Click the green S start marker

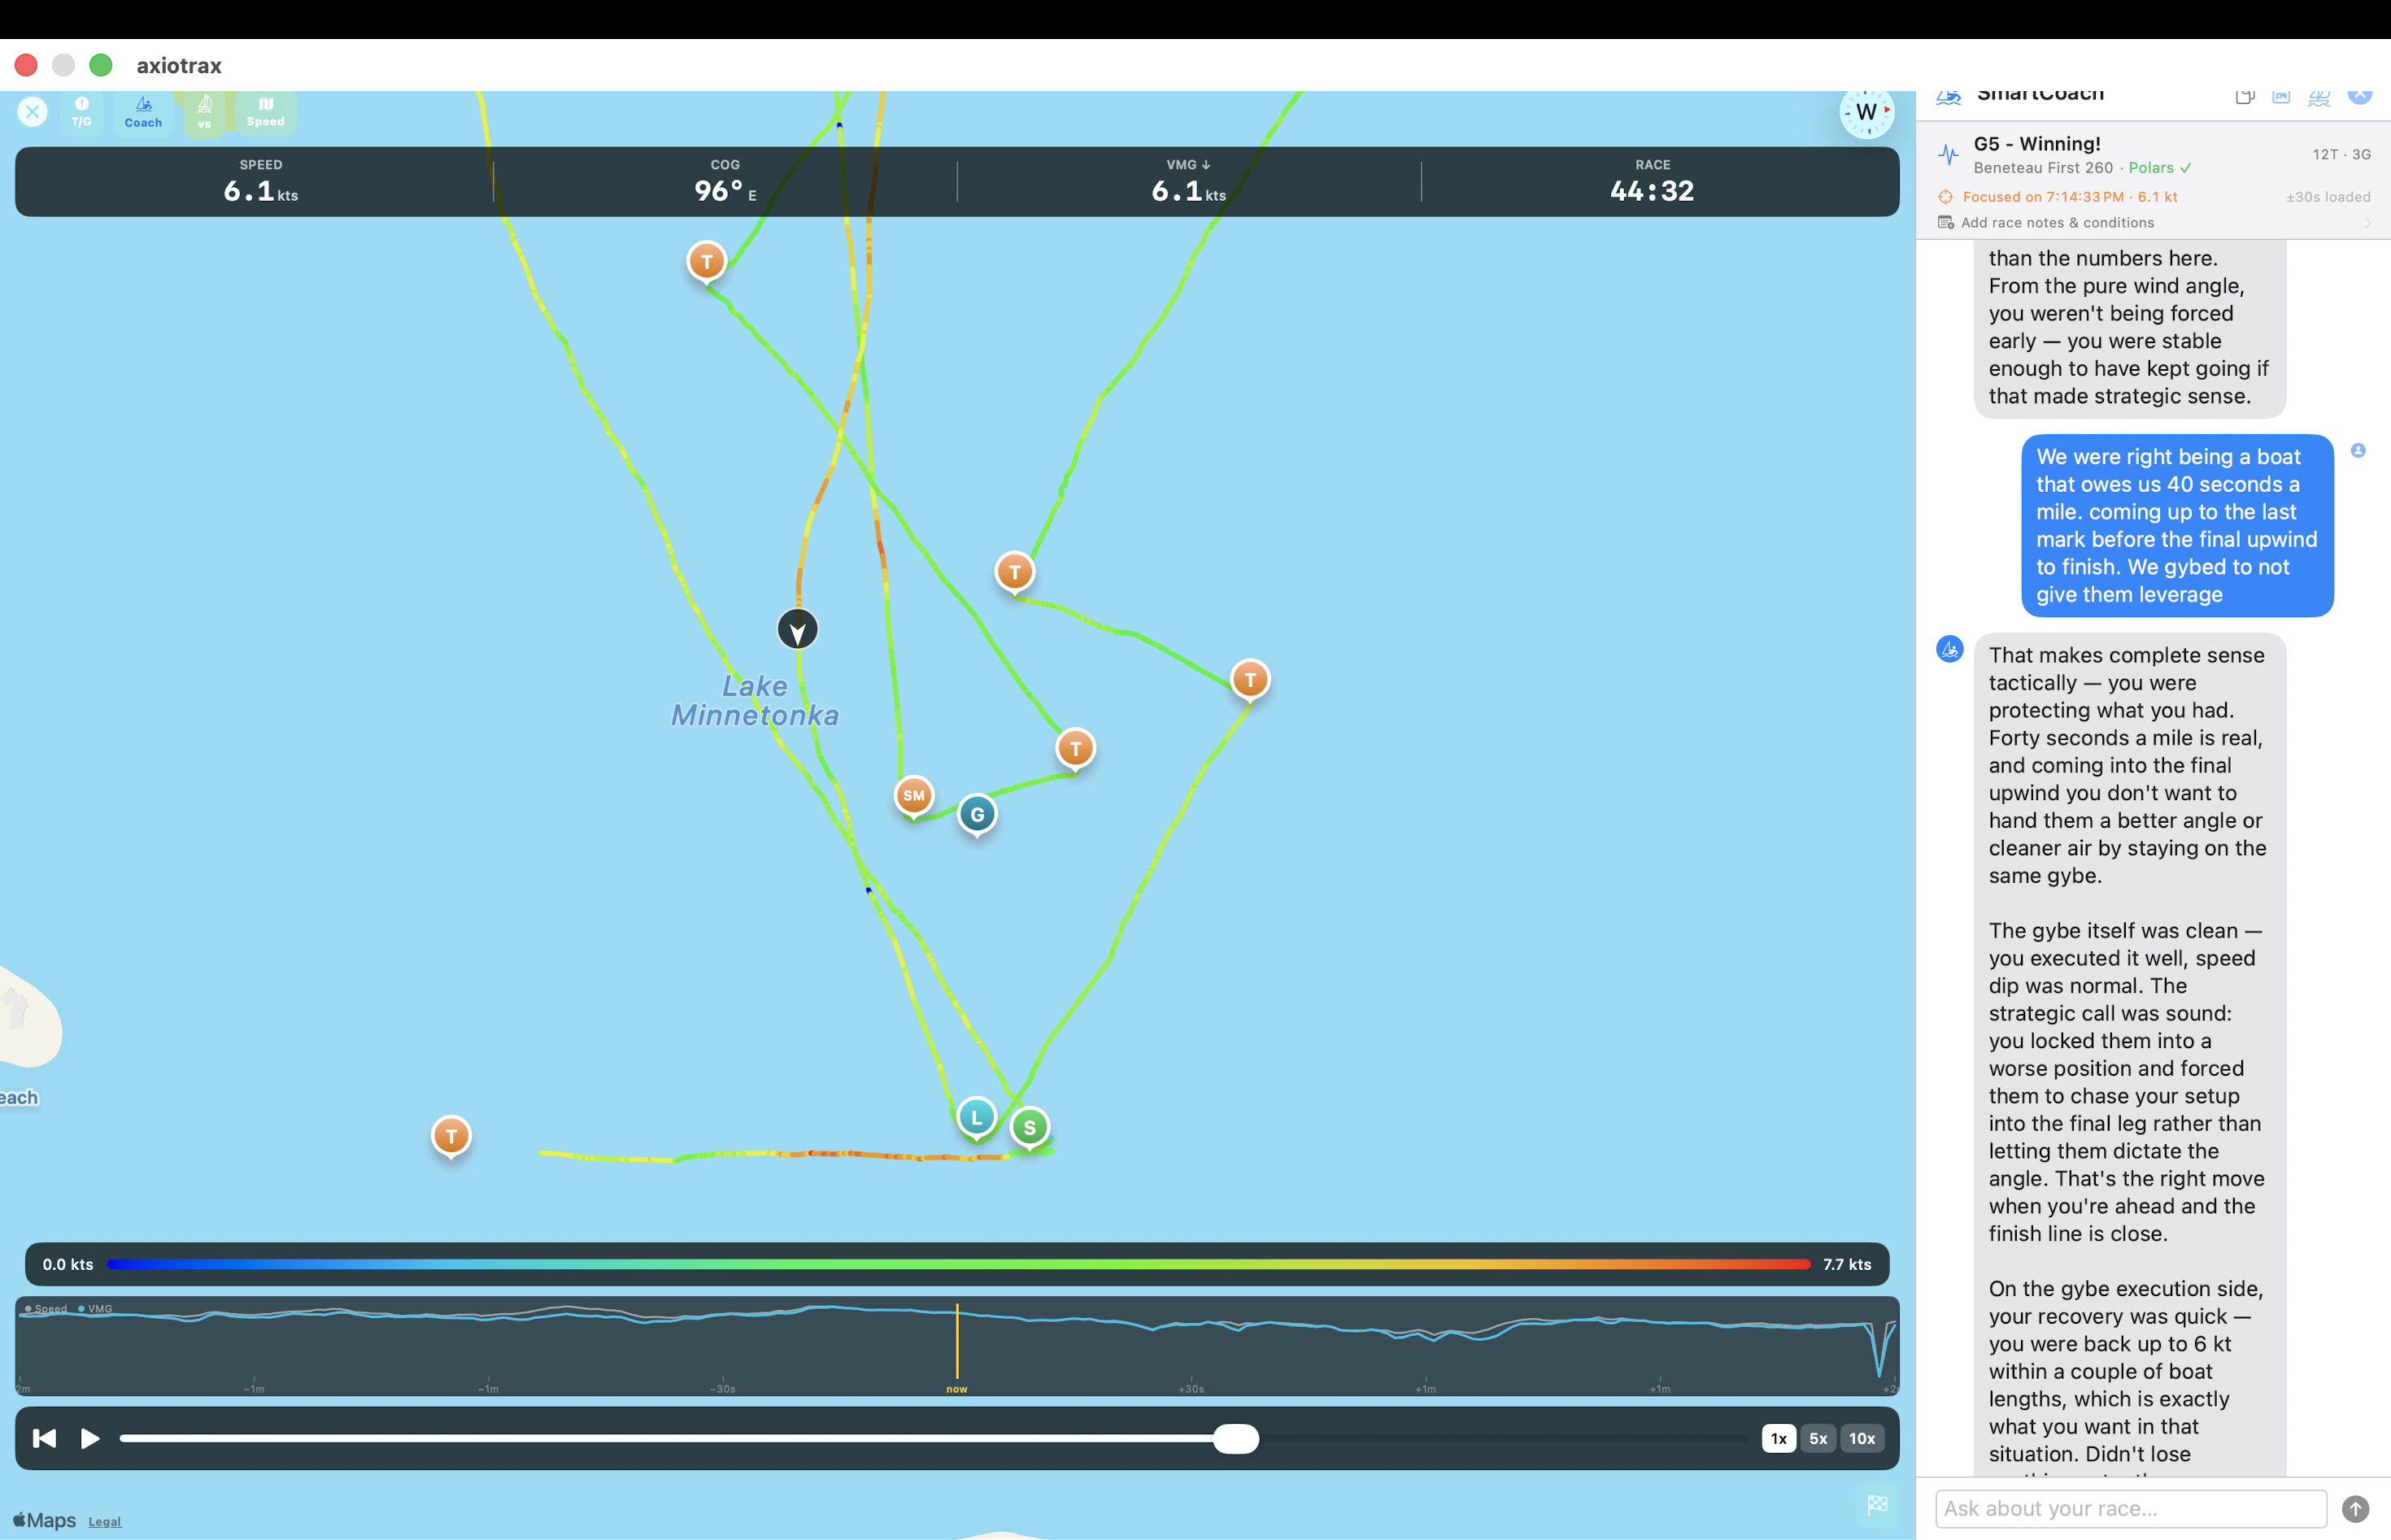[1029, 1127]
